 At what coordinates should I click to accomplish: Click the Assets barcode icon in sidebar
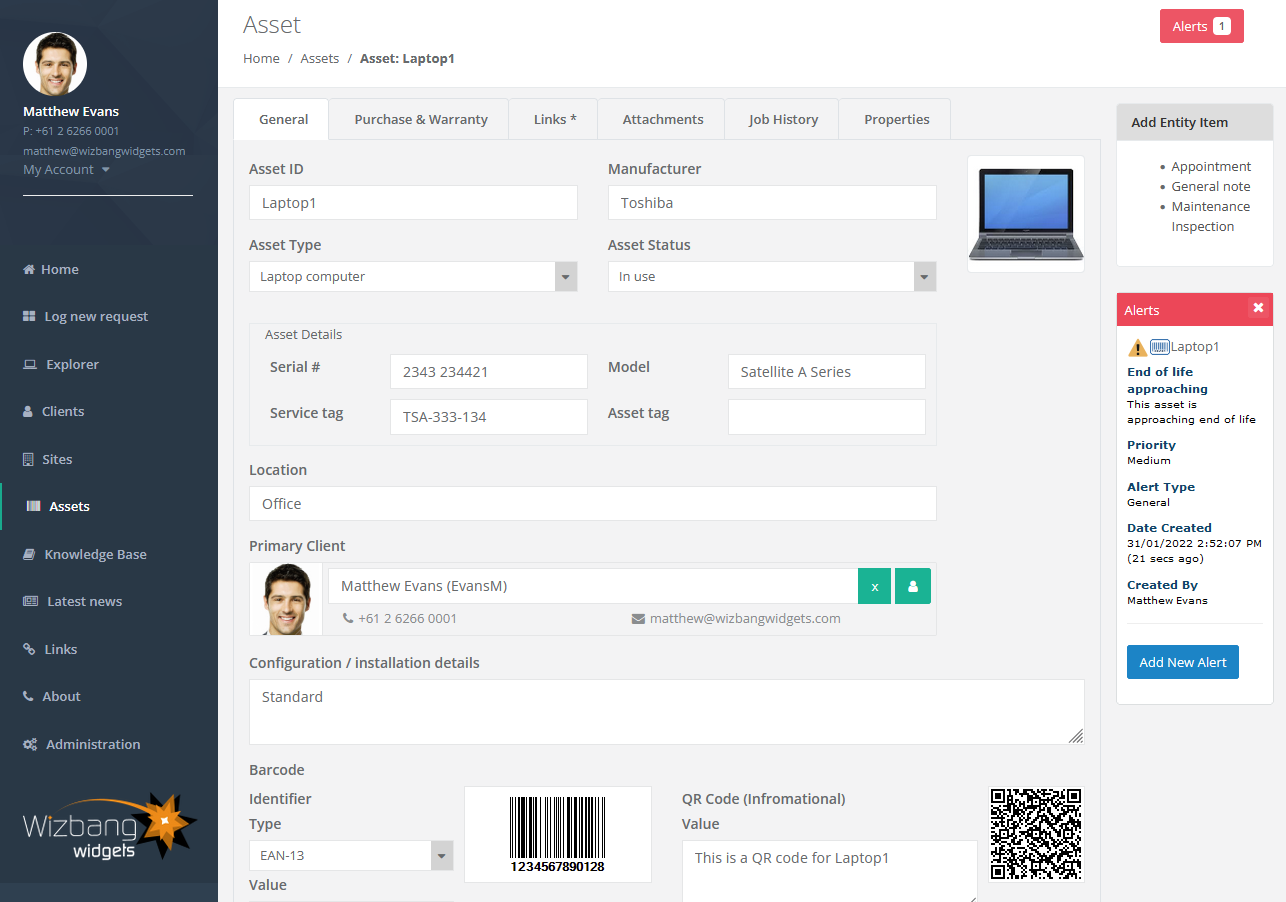click(34, 506)
